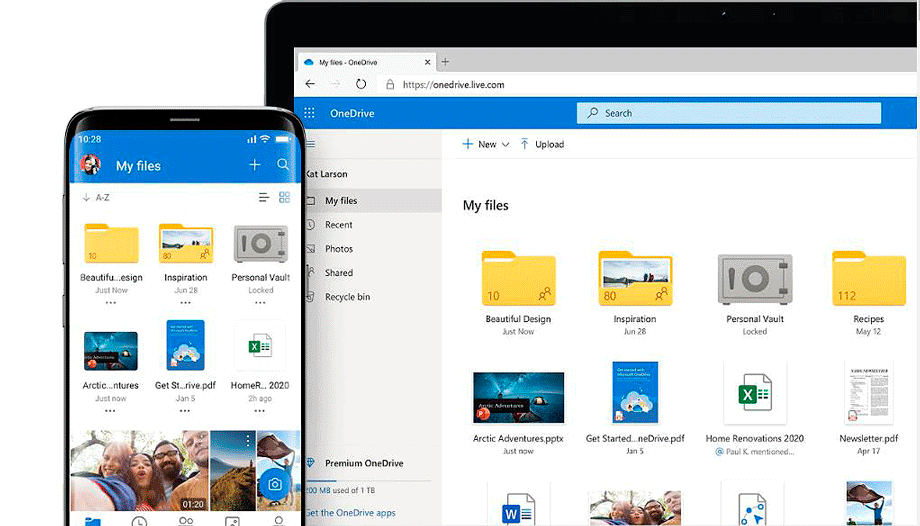Open a new browser tab with plus

click(445, 62)
